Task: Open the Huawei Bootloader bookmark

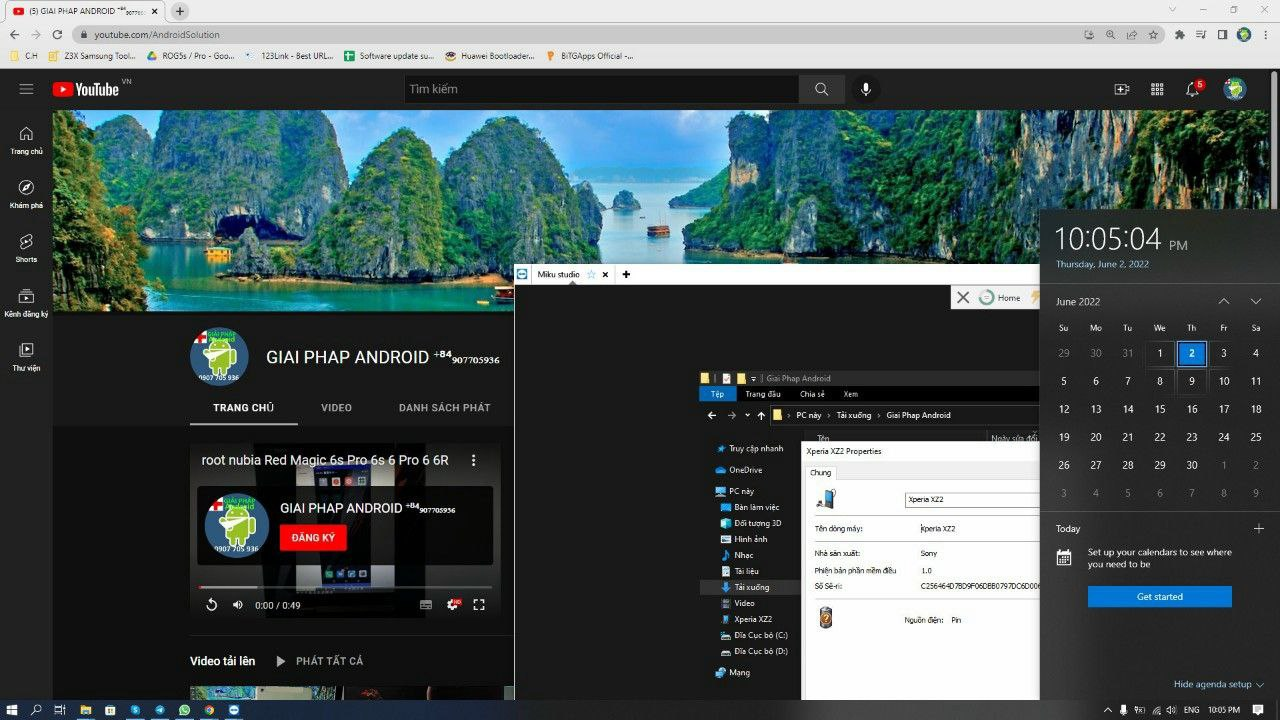Action: 490,56
